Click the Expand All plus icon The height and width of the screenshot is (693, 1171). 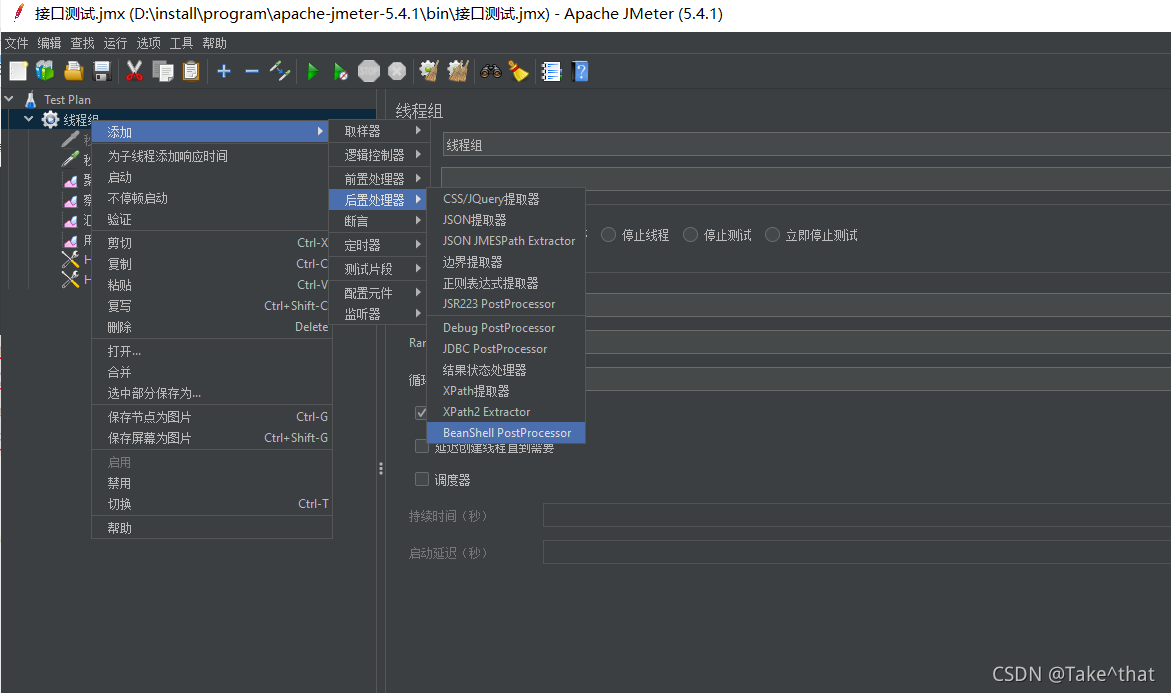coord(223,72)
